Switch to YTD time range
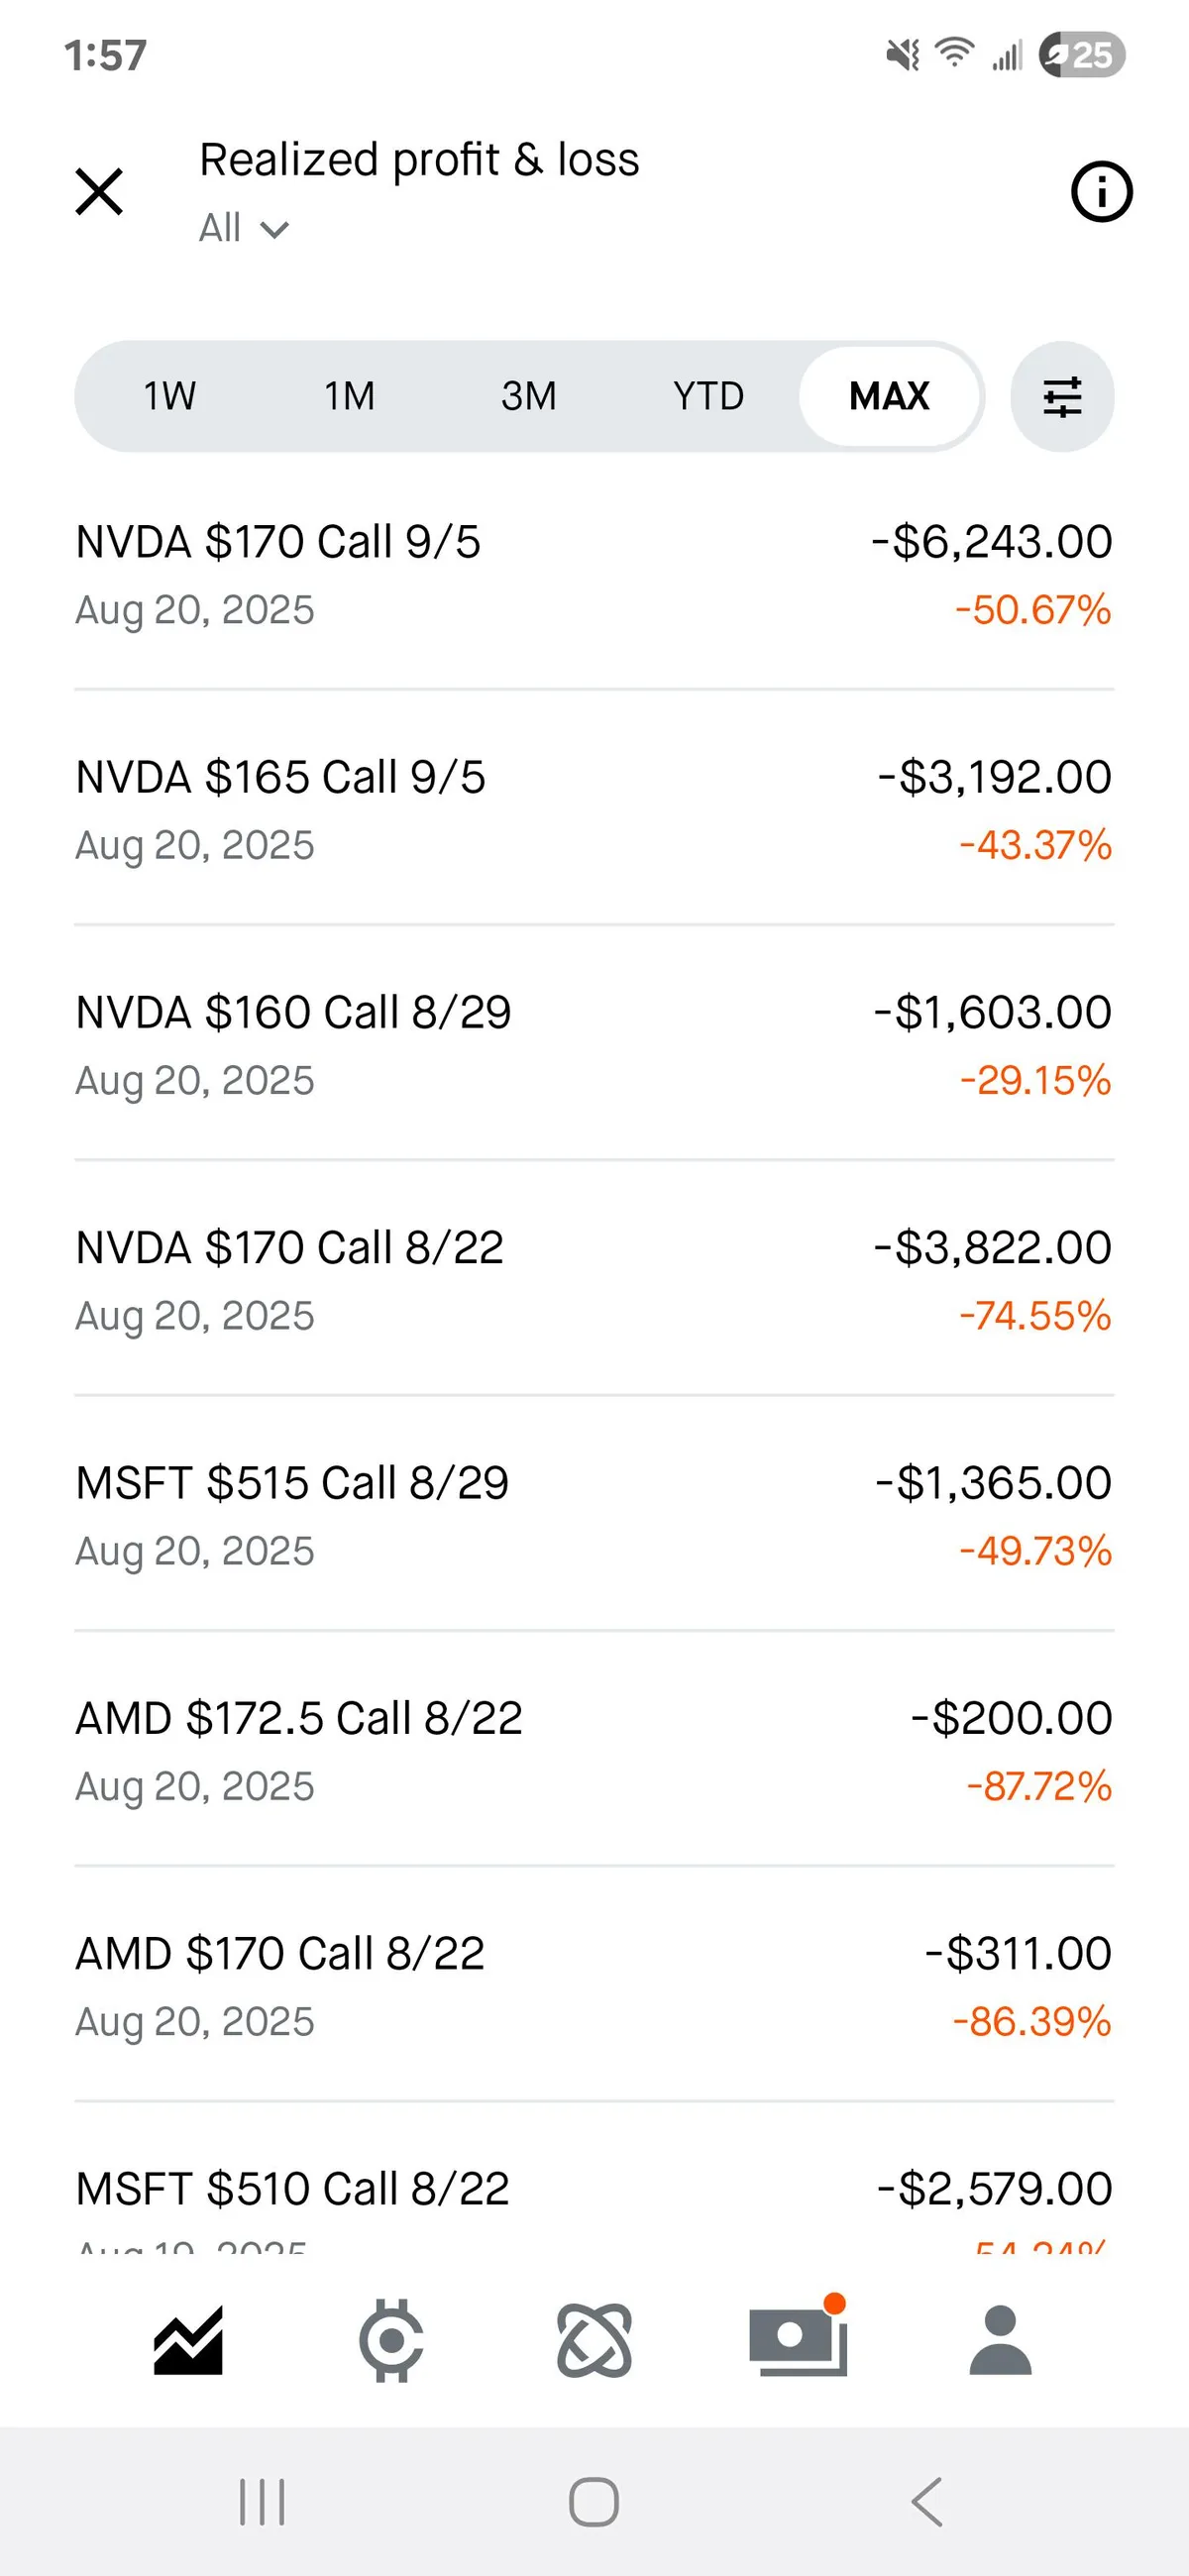1189x2576 pixels. 708,397
